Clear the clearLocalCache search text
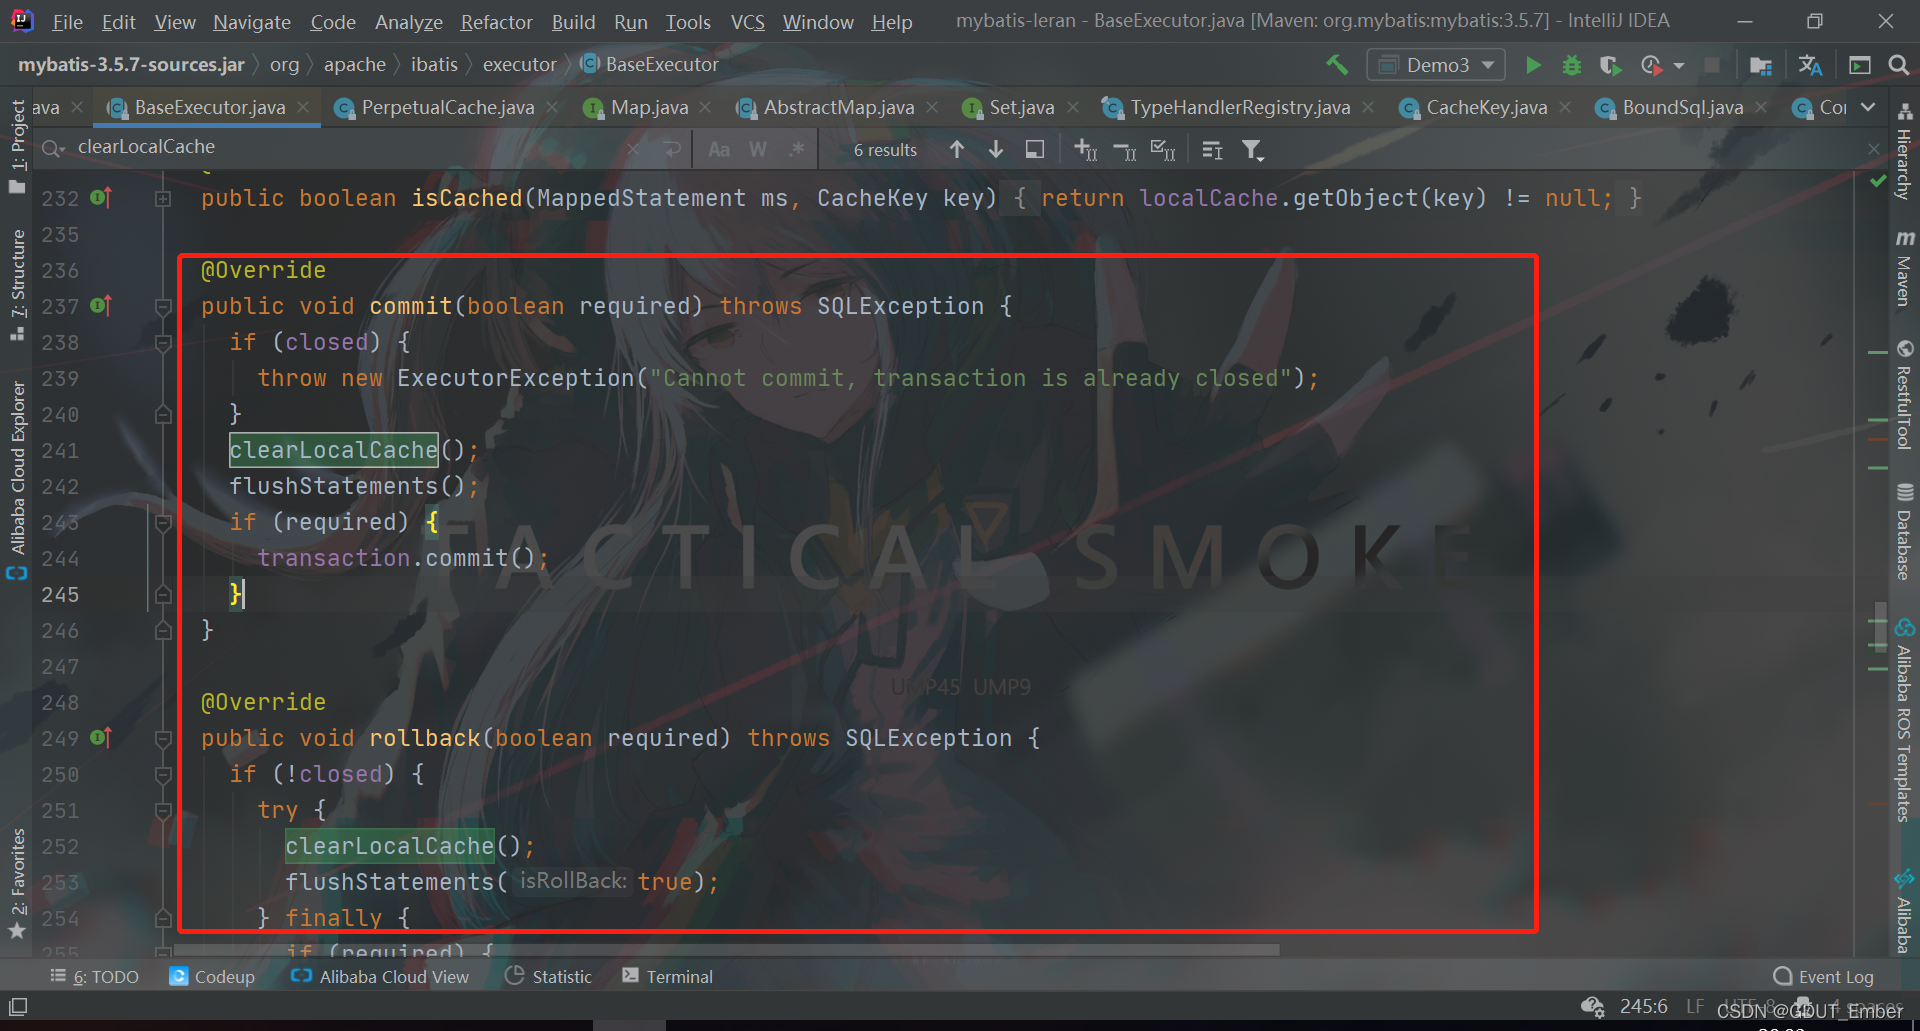This screenshot has width=1920, height=1031. point(633,149)
